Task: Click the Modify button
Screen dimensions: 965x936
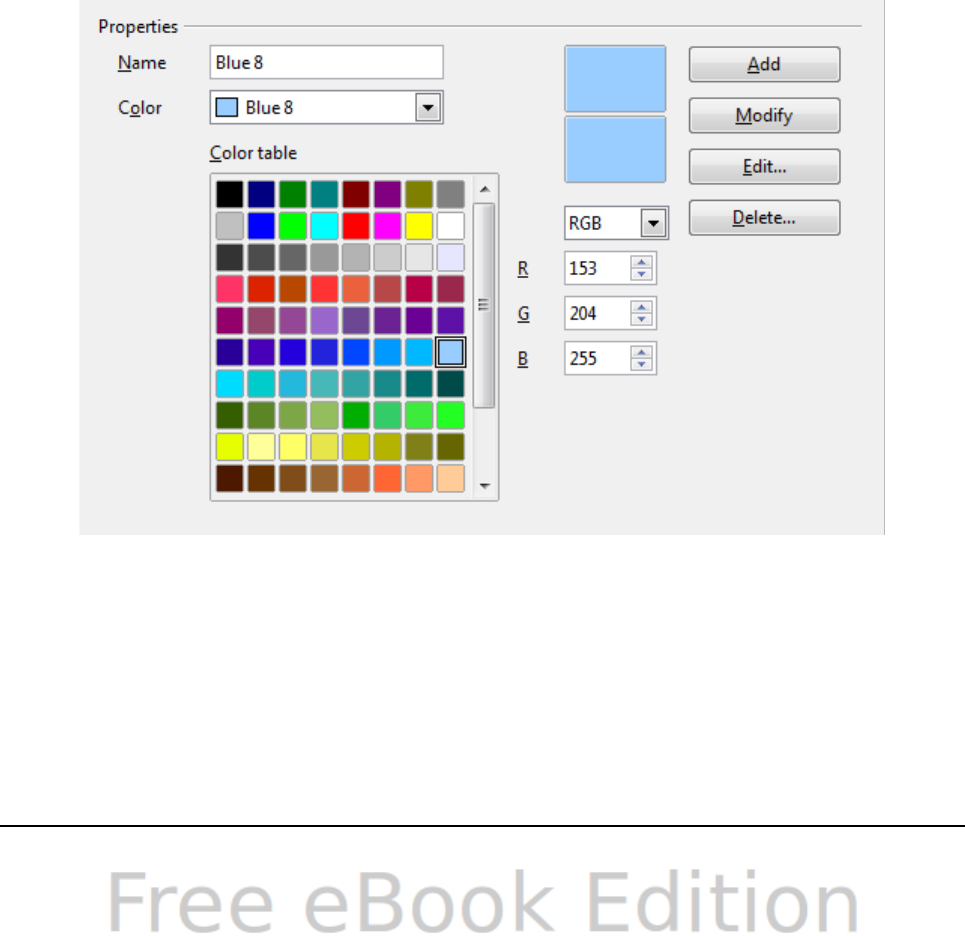Action: pyautogui.click(x=764, y=115)
